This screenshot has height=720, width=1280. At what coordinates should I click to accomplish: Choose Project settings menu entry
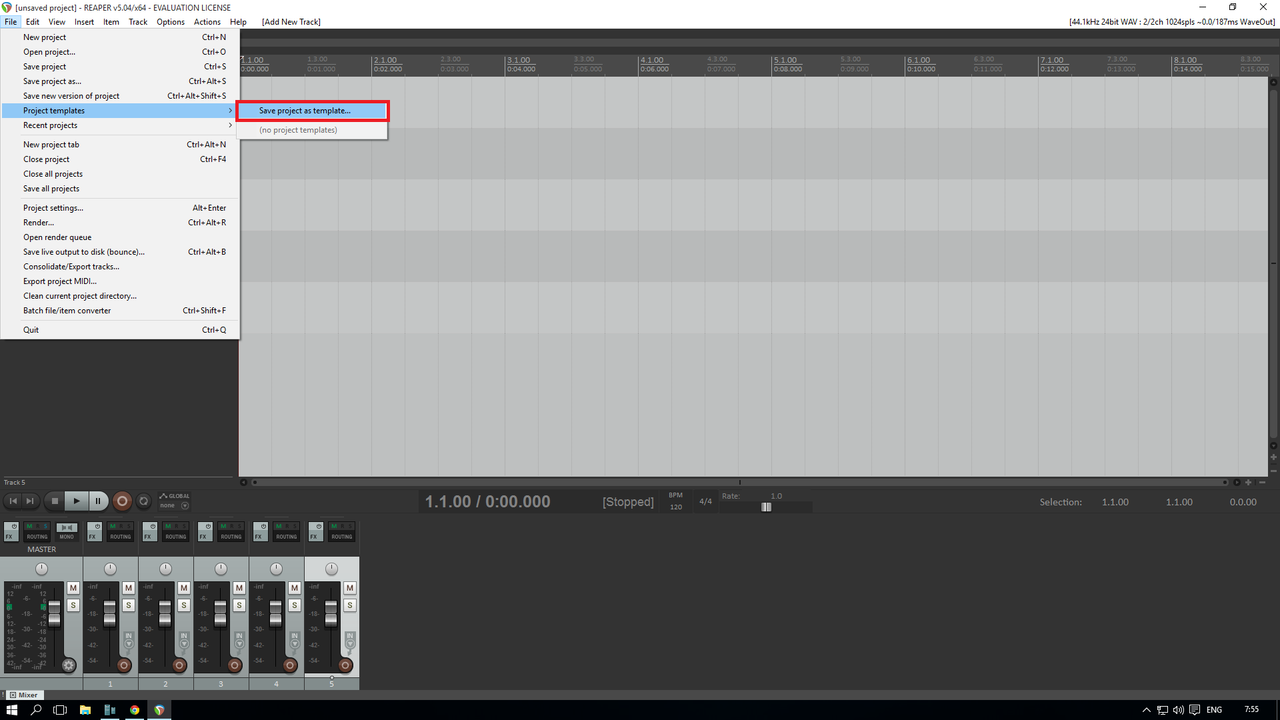point(120,208)
